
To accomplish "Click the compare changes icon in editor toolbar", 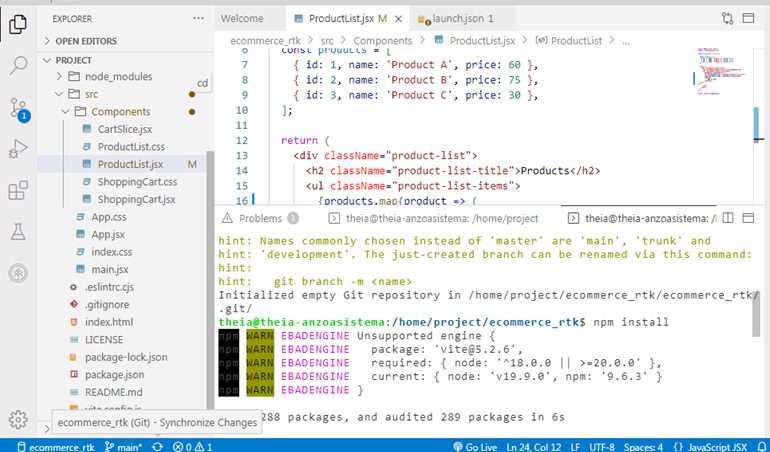I will click(727, 19).
